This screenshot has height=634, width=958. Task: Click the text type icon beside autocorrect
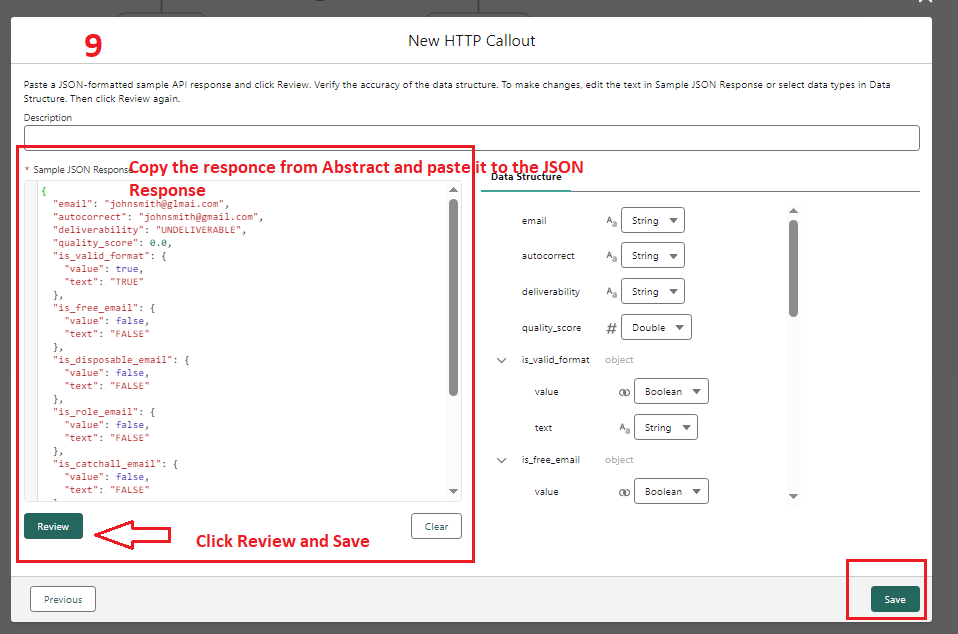click(x=611, y=256)
